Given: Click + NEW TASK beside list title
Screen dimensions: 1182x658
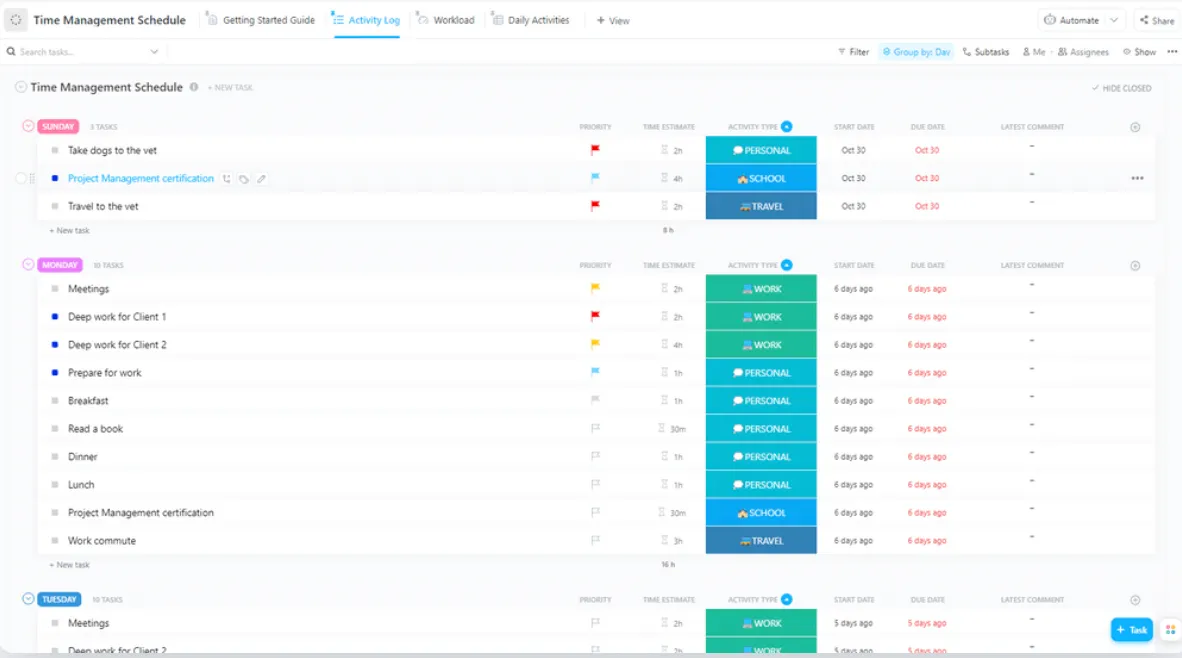Looking at the screenshot, I should click(231, 87).
